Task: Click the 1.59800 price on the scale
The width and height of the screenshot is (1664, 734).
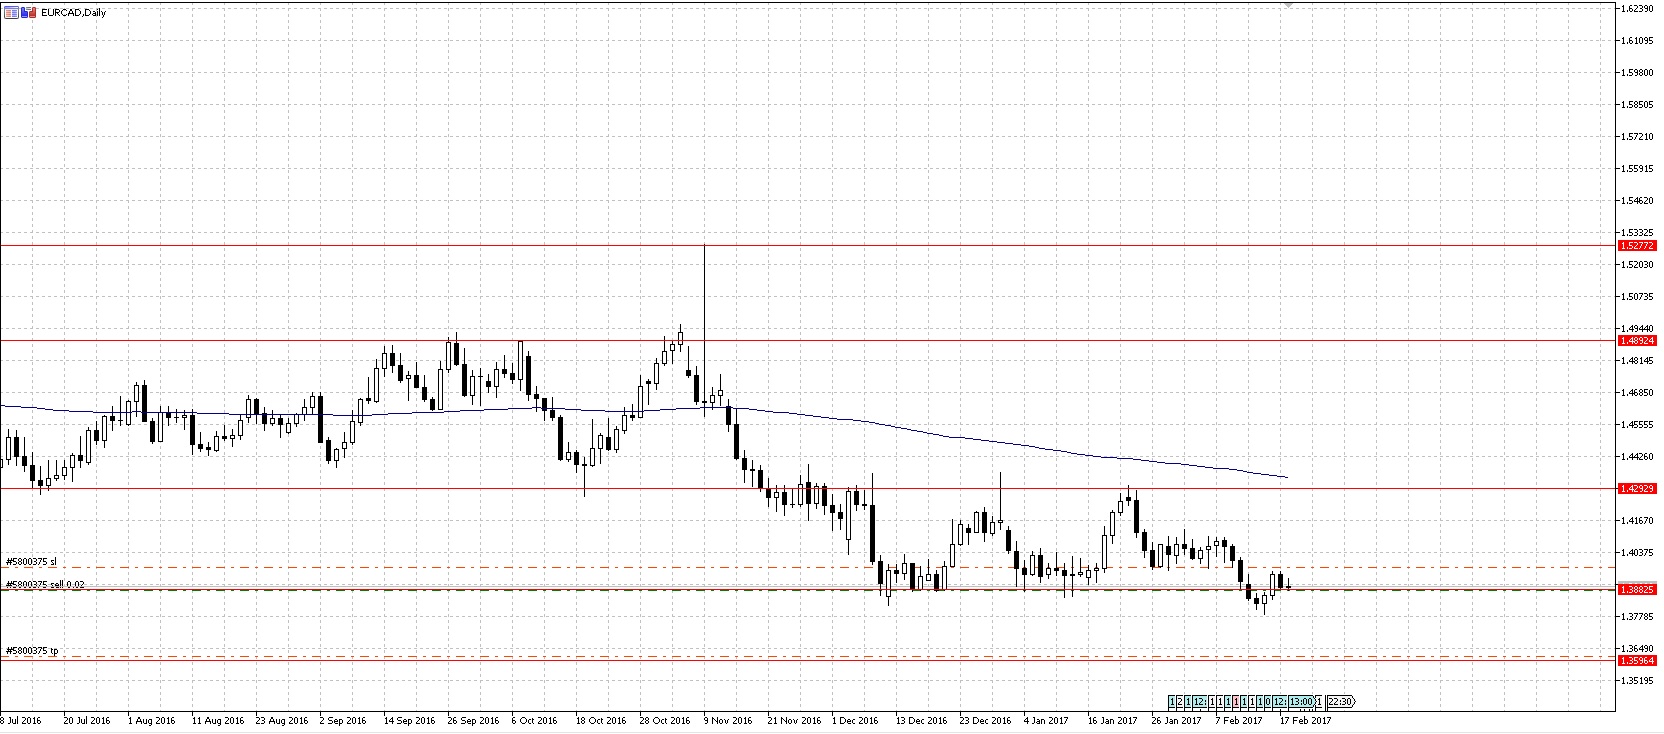Action: pos(1637,72)
